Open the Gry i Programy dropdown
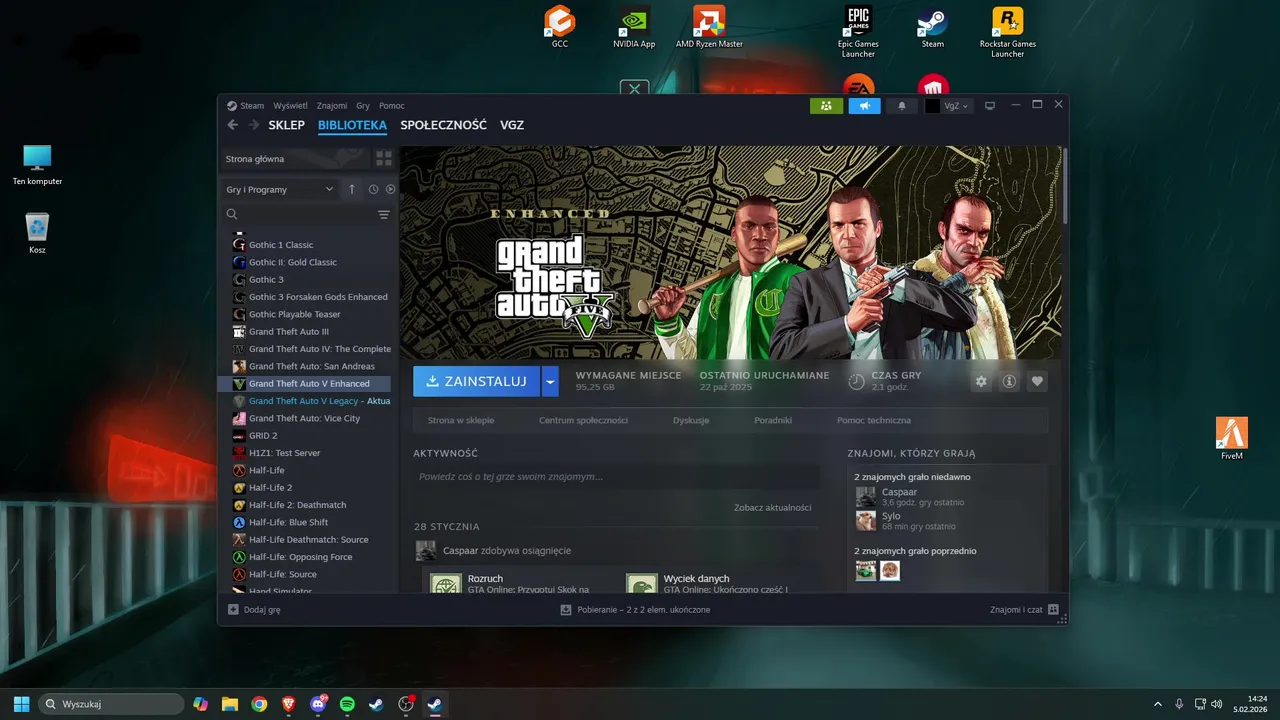 tap(280, 189)
